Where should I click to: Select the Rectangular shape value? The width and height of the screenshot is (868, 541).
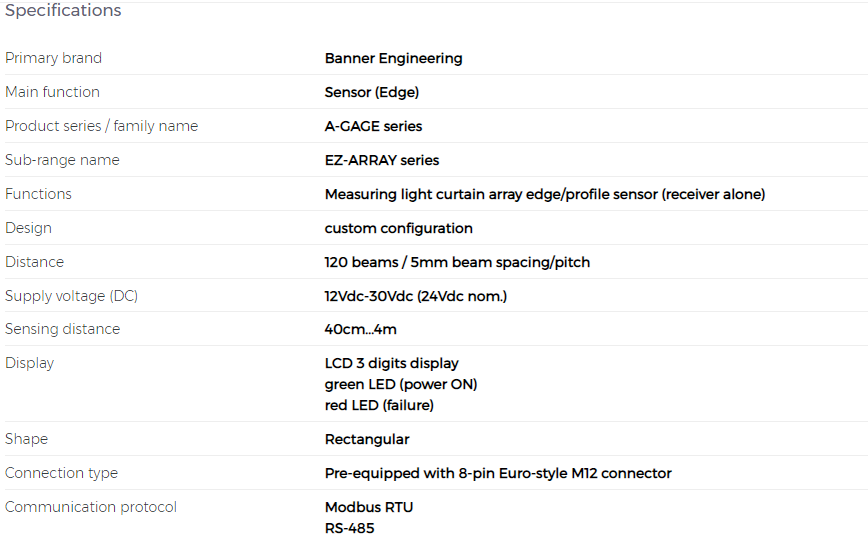click(x=367, y=440)
